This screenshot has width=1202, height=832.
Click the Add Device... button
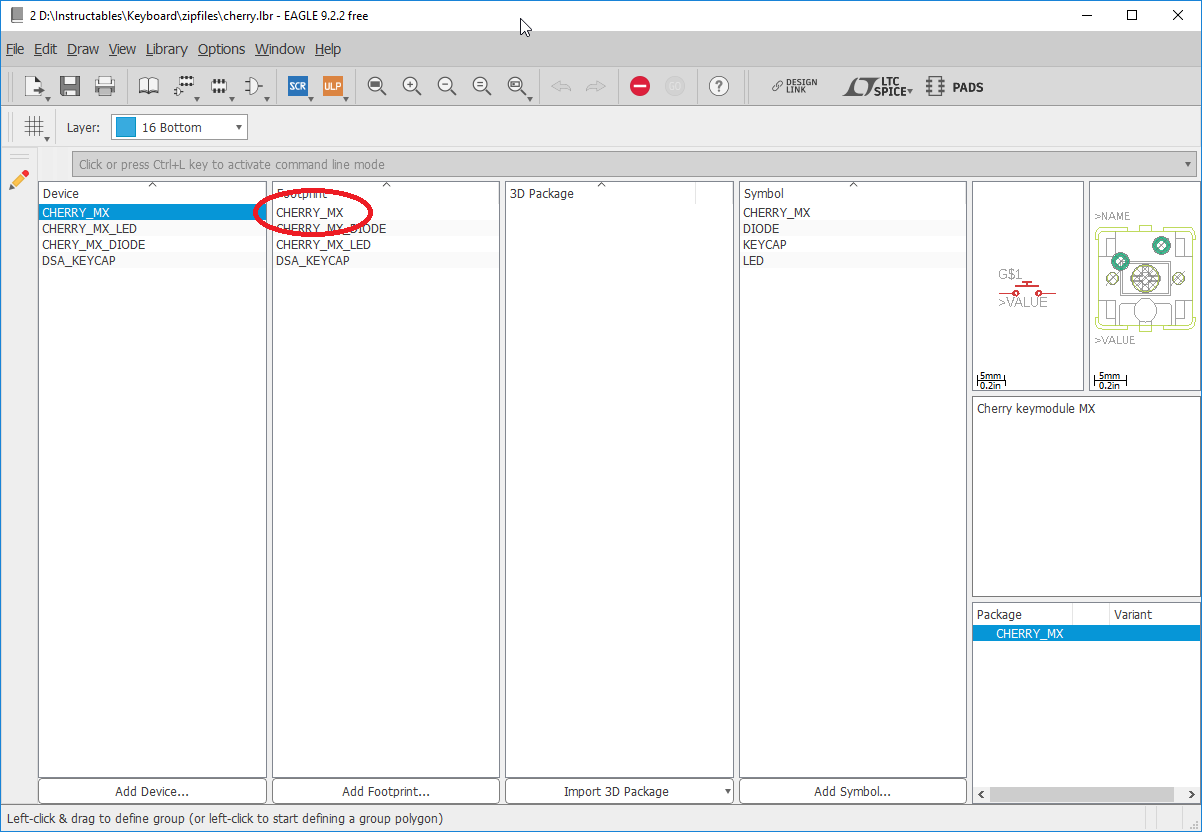pos(152,792)
